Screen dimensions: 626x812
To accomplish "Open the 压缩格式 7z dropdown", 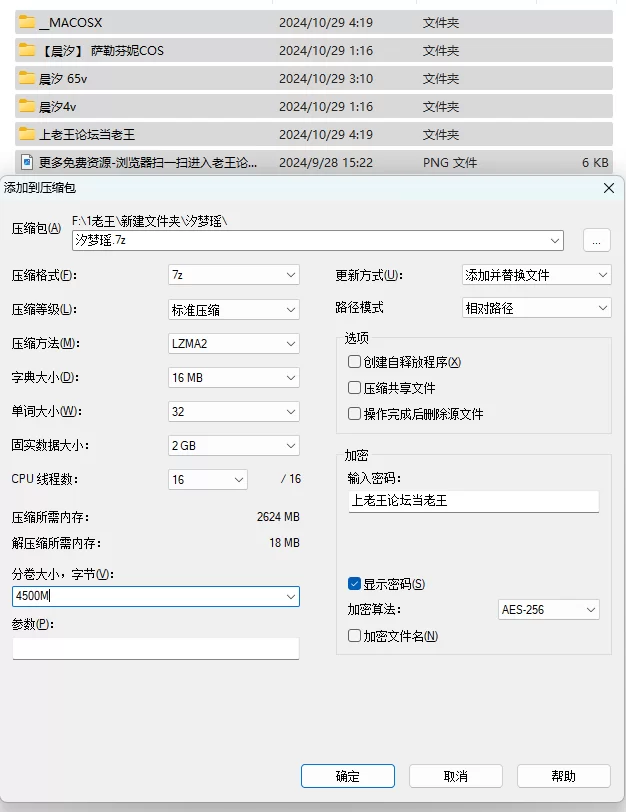I will pos(234,275).
